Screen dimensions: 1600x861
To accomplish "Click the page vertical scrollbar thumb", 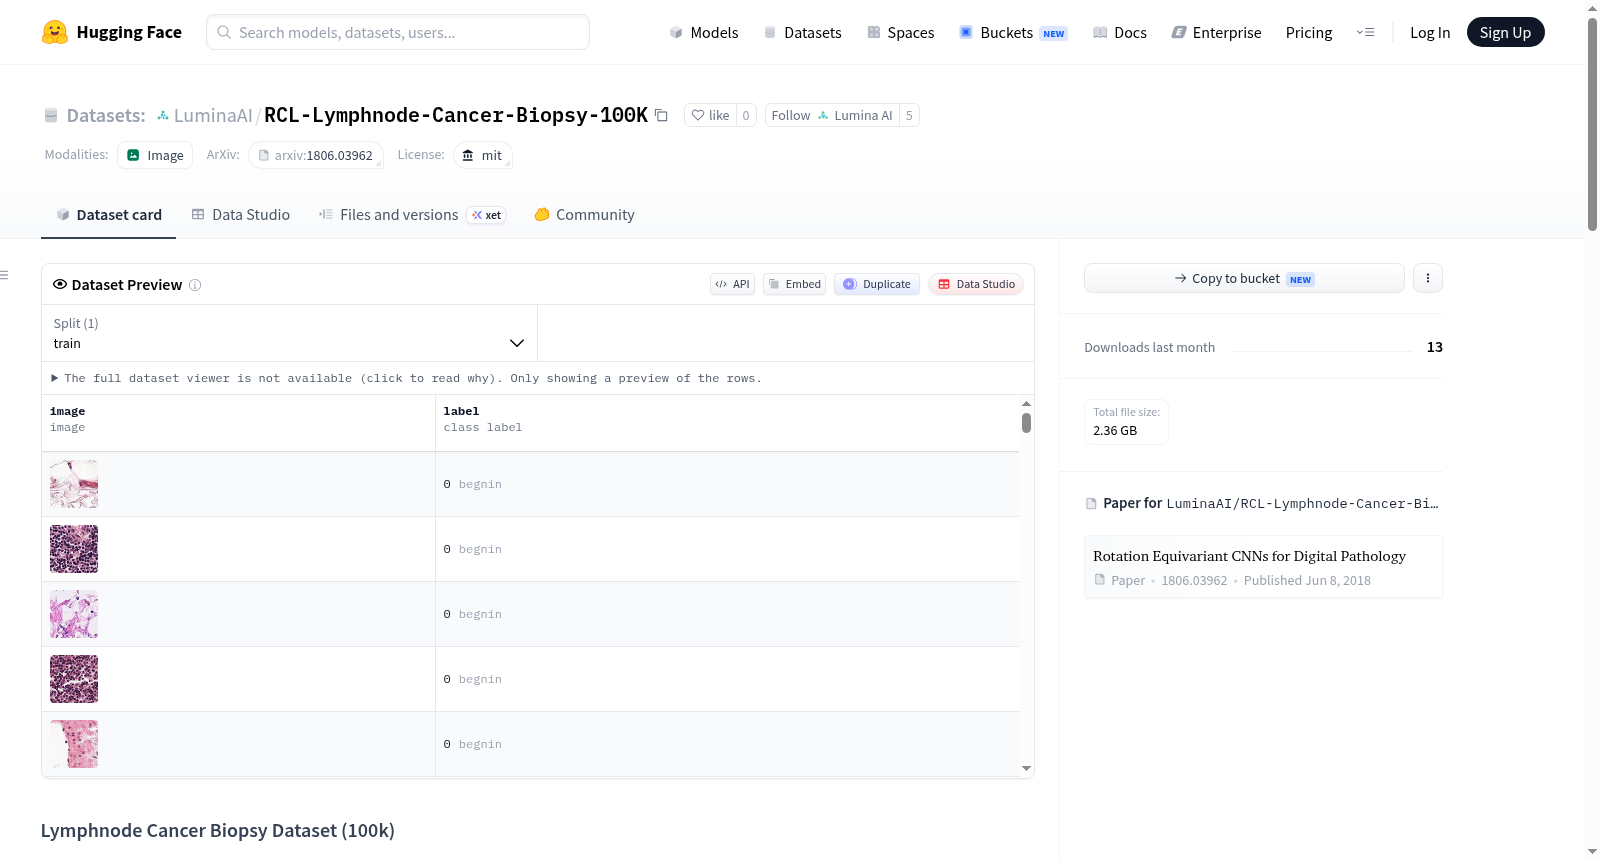I will point(1592,125).
